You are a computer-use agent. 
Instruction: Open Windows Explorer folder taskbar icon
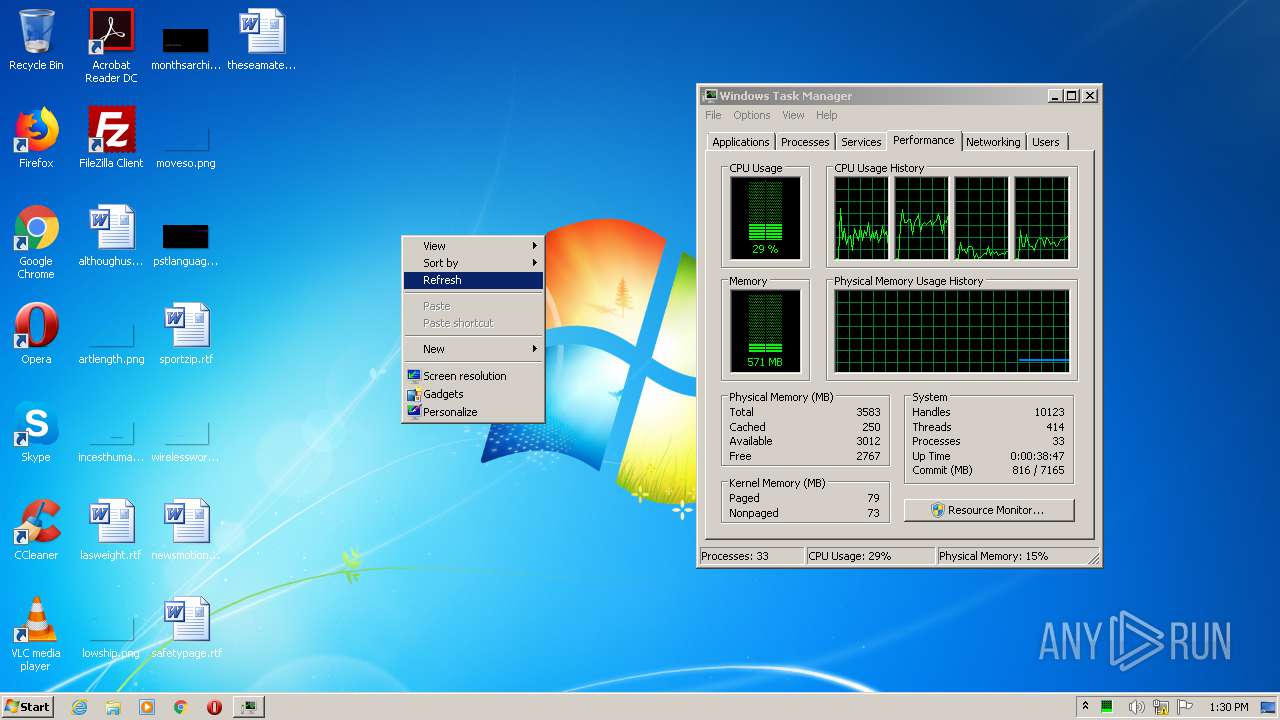pyautogui.click(x=113, y=707)
